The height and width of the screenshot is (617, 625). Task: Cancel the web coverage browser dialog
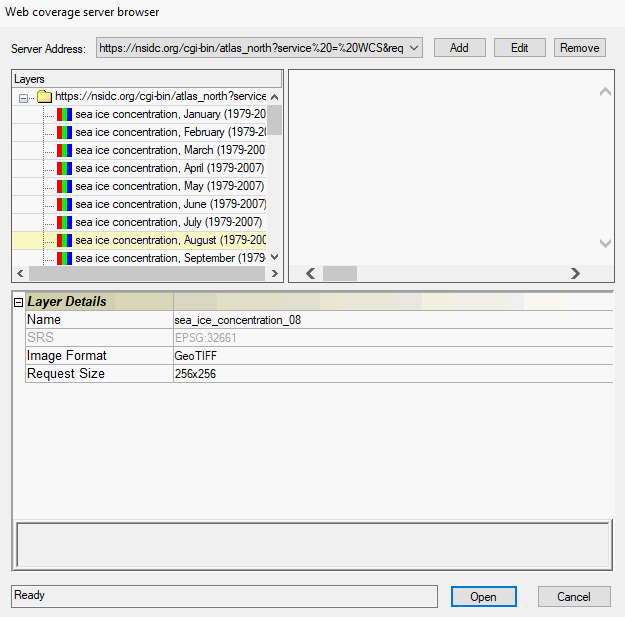point(574,597)
